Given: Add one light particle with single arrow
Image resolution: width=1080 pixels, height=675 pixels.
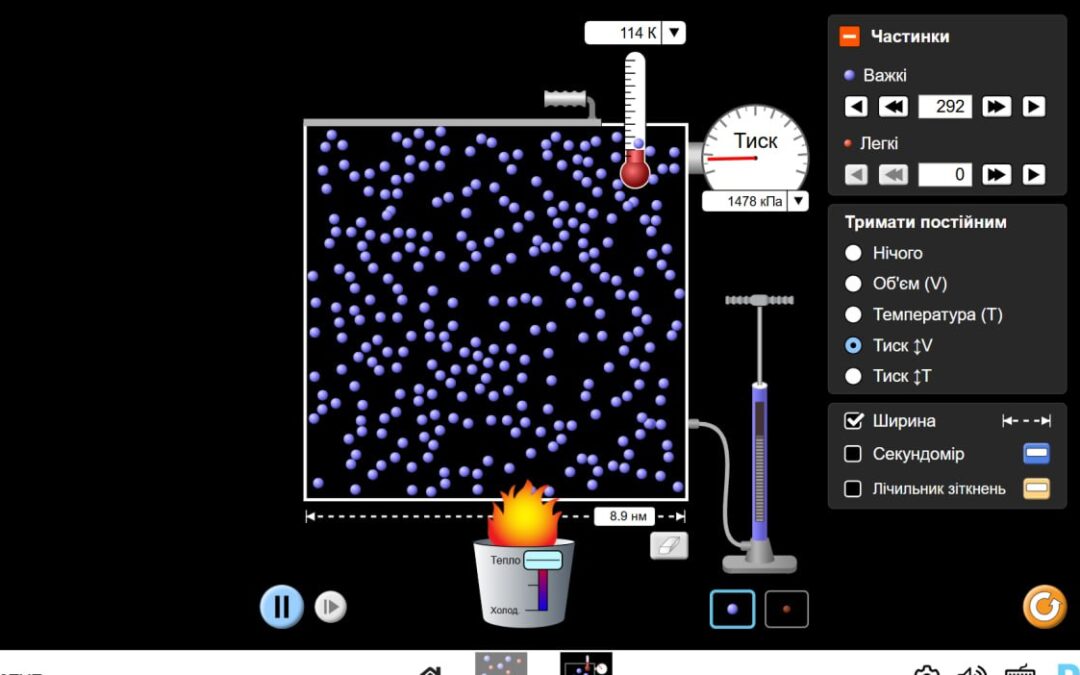Looking at the screenshot, I should [x=1034, y=175].
